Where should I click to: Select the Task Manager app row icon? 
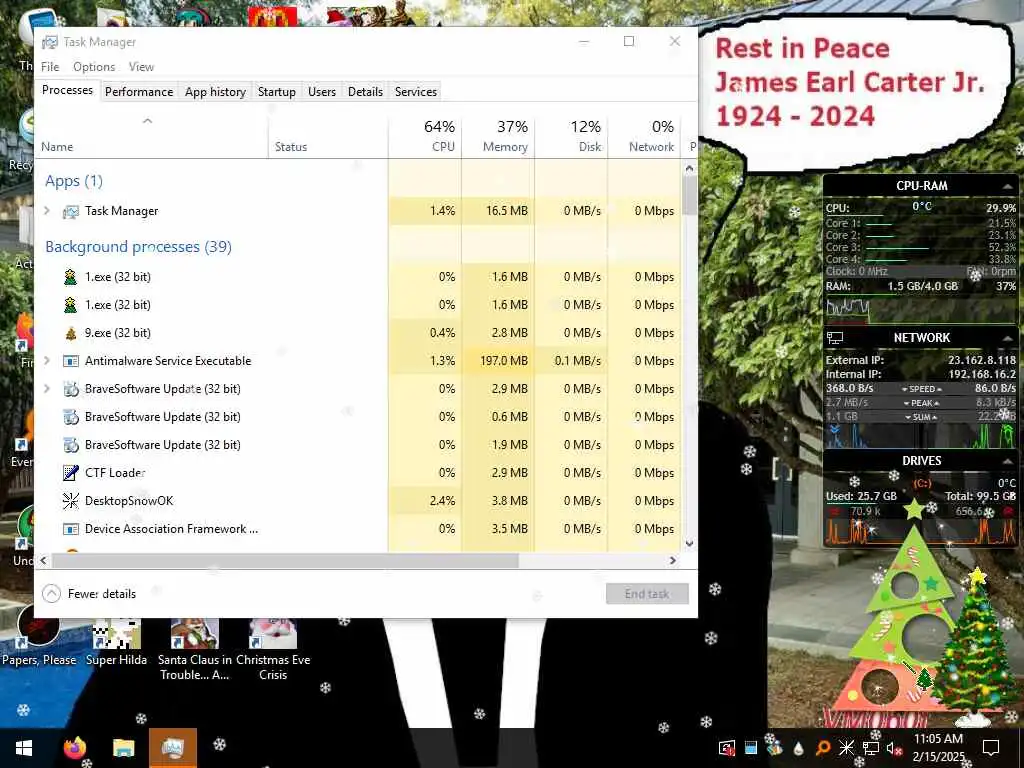(x=71, y=211)
